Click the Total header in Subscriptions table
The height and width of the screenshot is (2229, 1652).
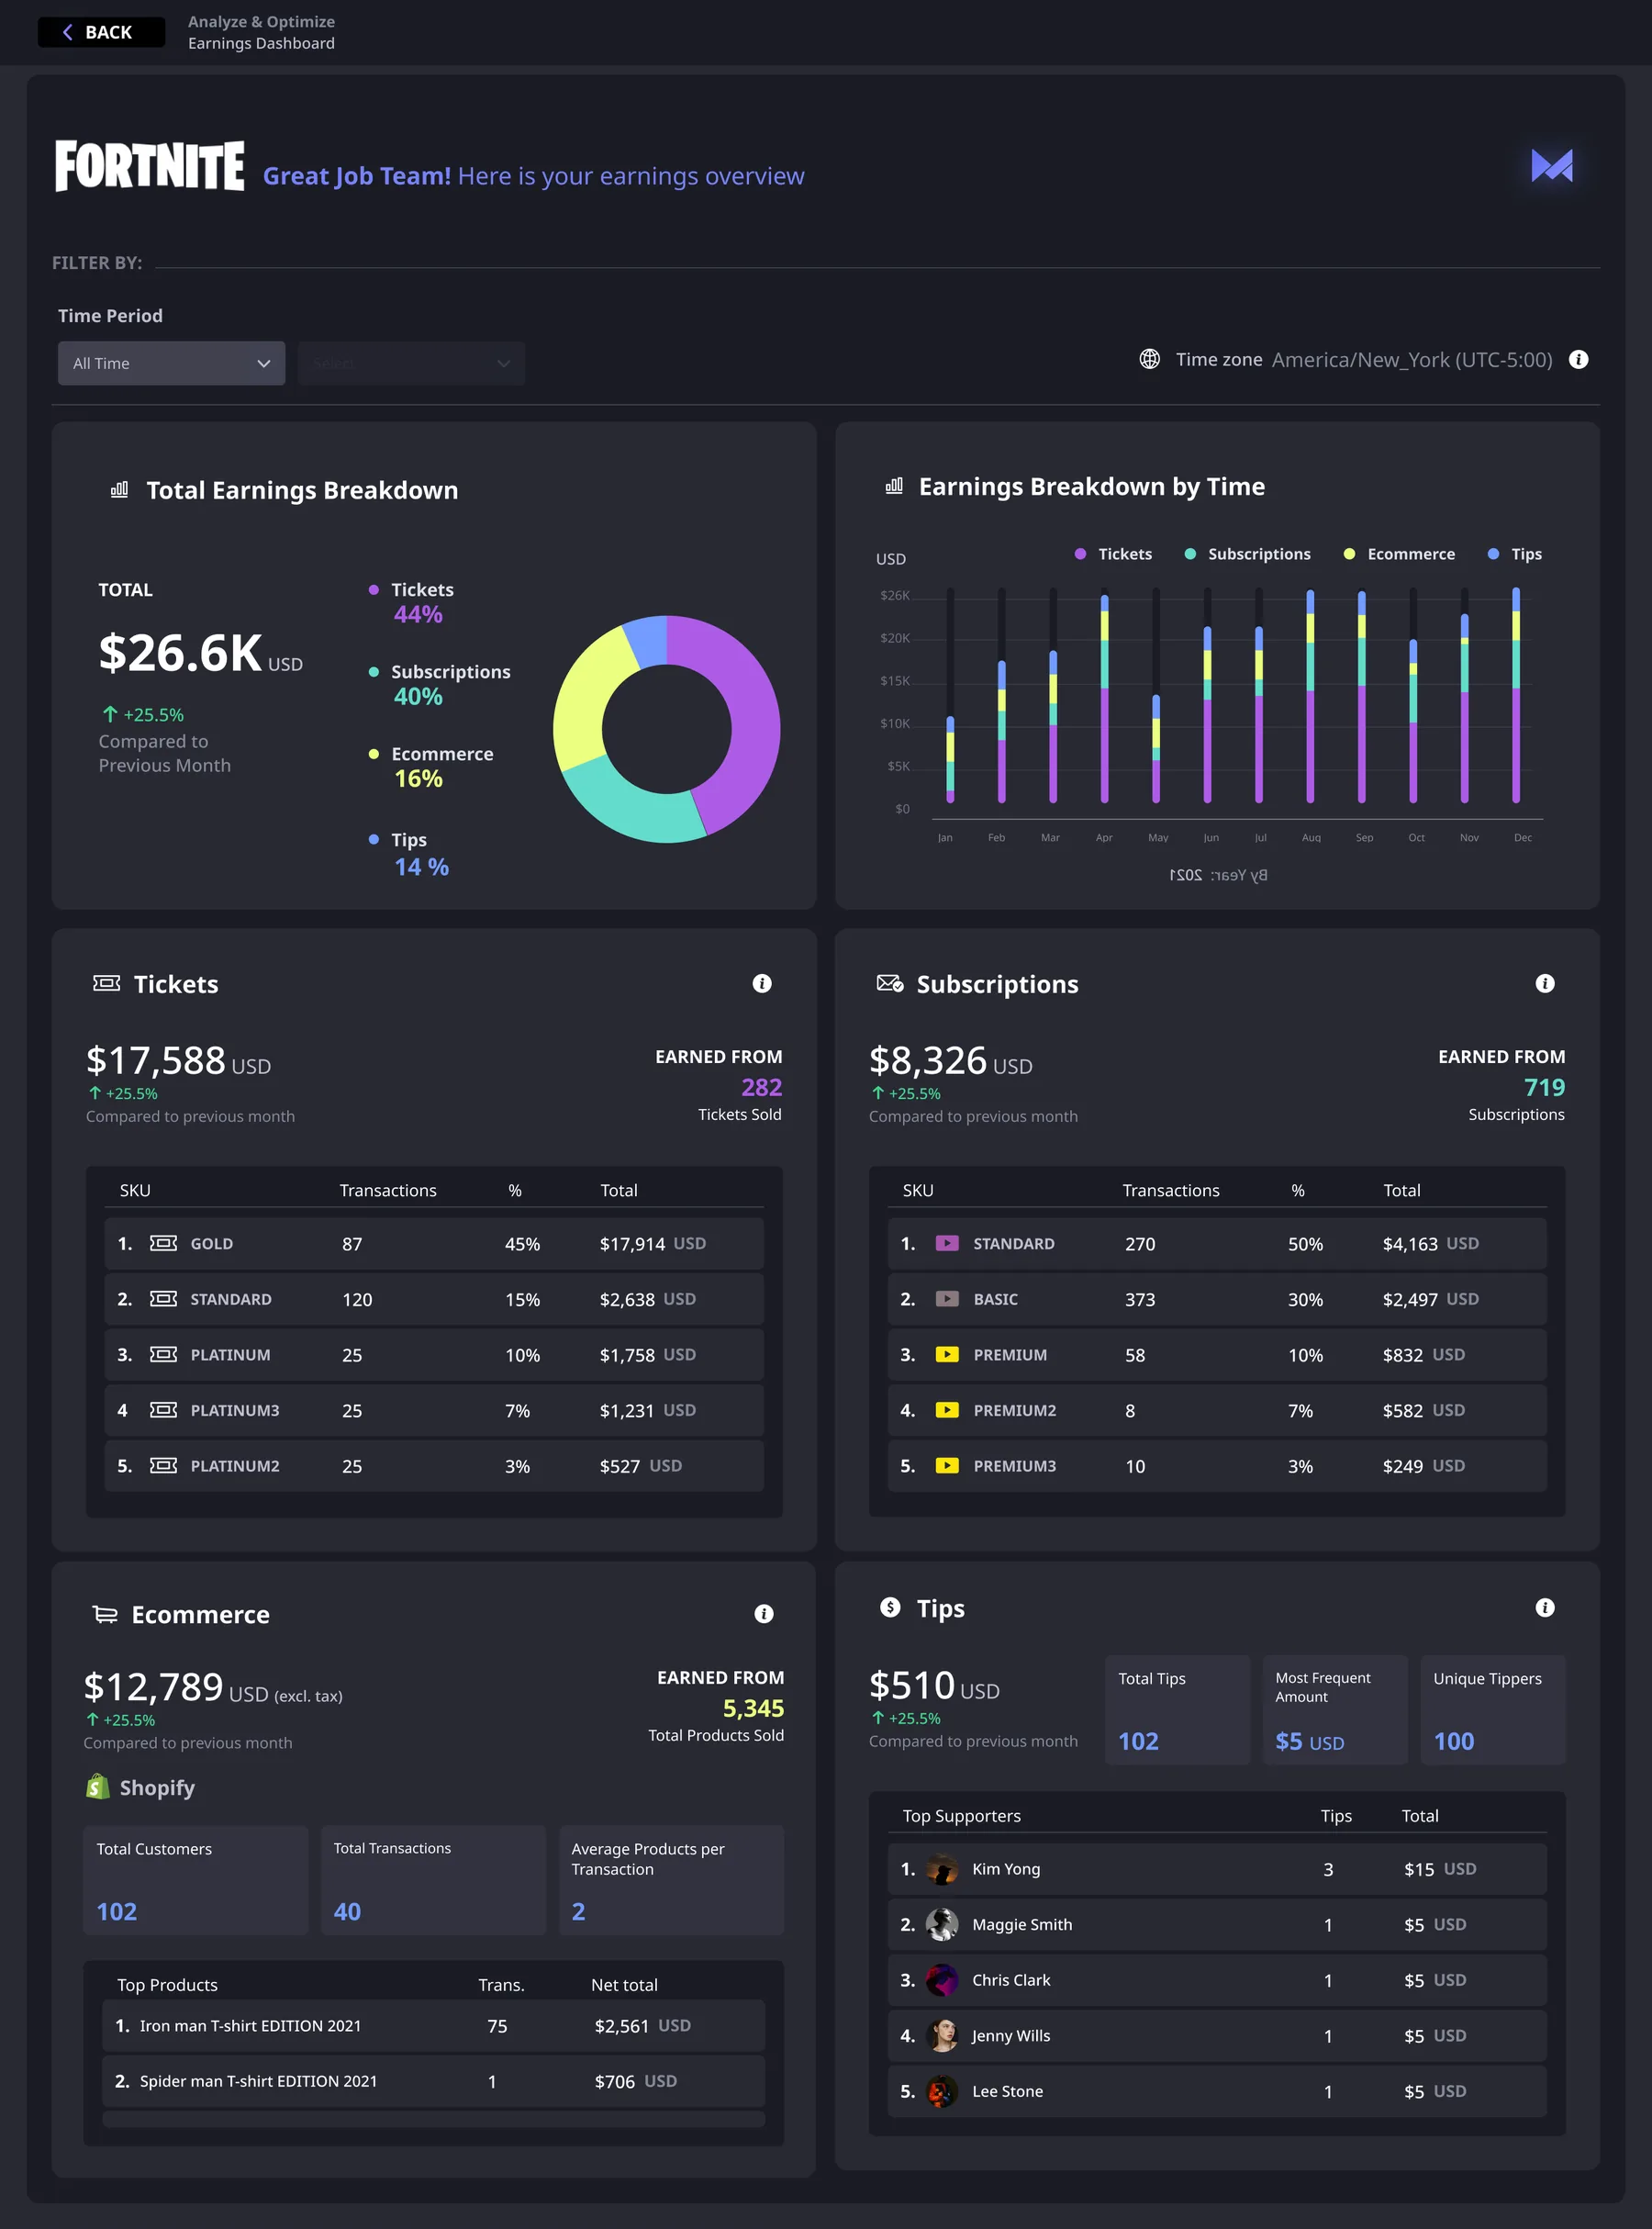(x=1401, y=1190)
